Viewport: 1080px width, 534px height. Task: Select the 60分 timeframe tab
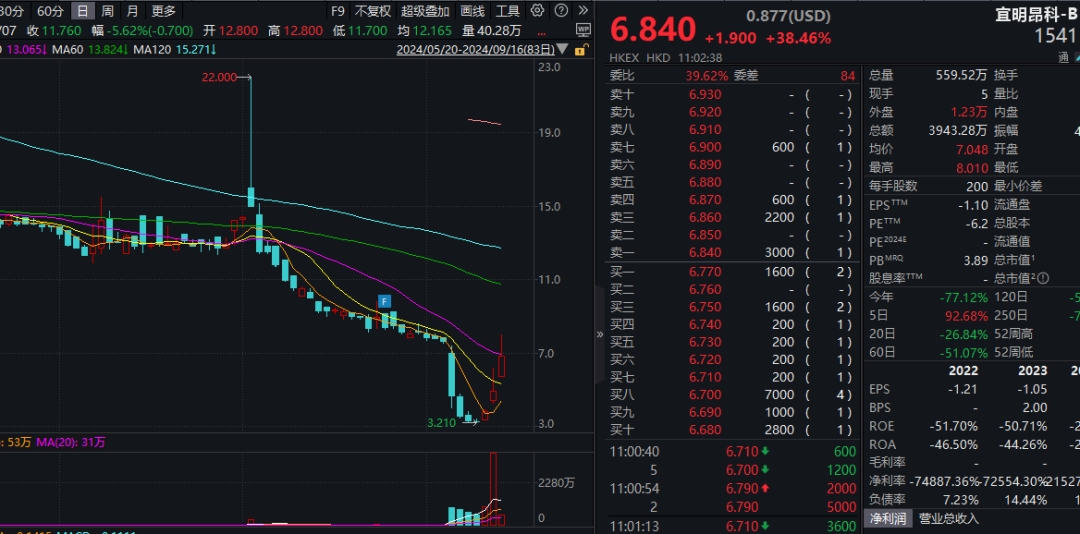coord(49,11)
